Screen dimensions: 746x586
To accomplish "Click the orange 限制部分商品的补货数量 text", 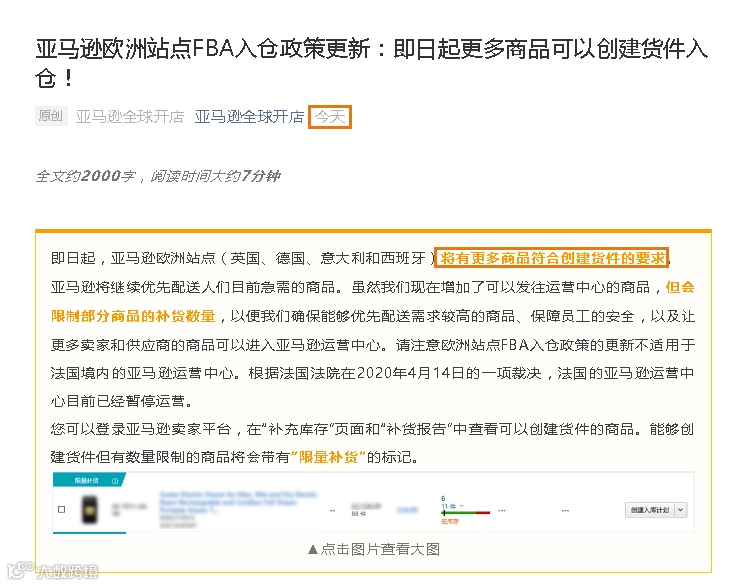I will click(x=133, y=316).
